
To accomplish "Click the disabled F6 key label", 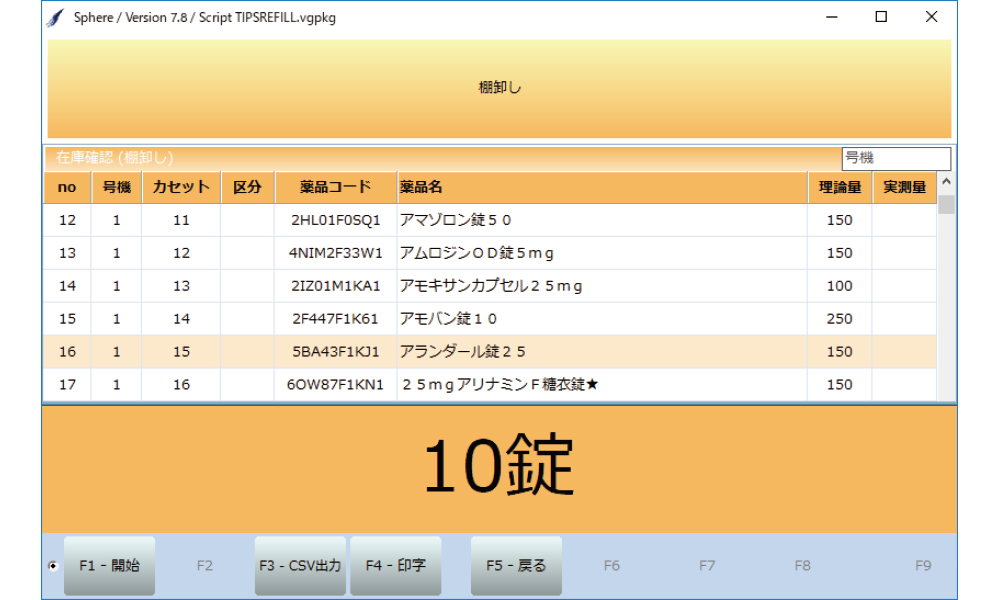I will (x=612, y=566).
